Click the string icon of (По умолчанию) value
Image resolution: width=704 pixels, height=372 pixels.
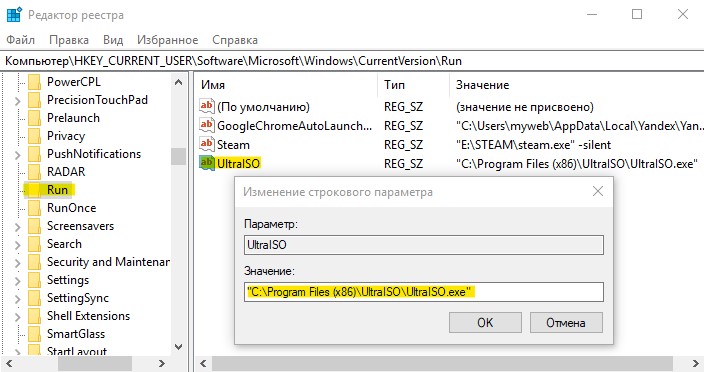(207, 106)
